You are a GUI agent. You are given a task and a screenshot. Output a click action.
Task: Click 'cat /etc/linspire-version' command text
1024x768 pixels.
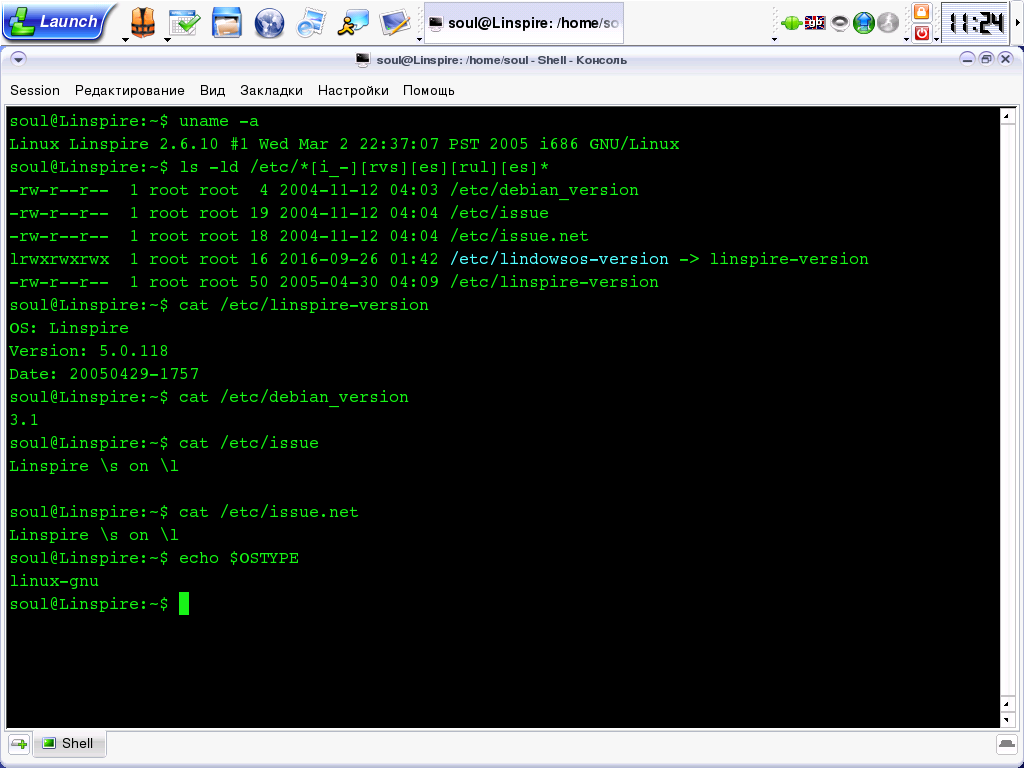(304, 306)
